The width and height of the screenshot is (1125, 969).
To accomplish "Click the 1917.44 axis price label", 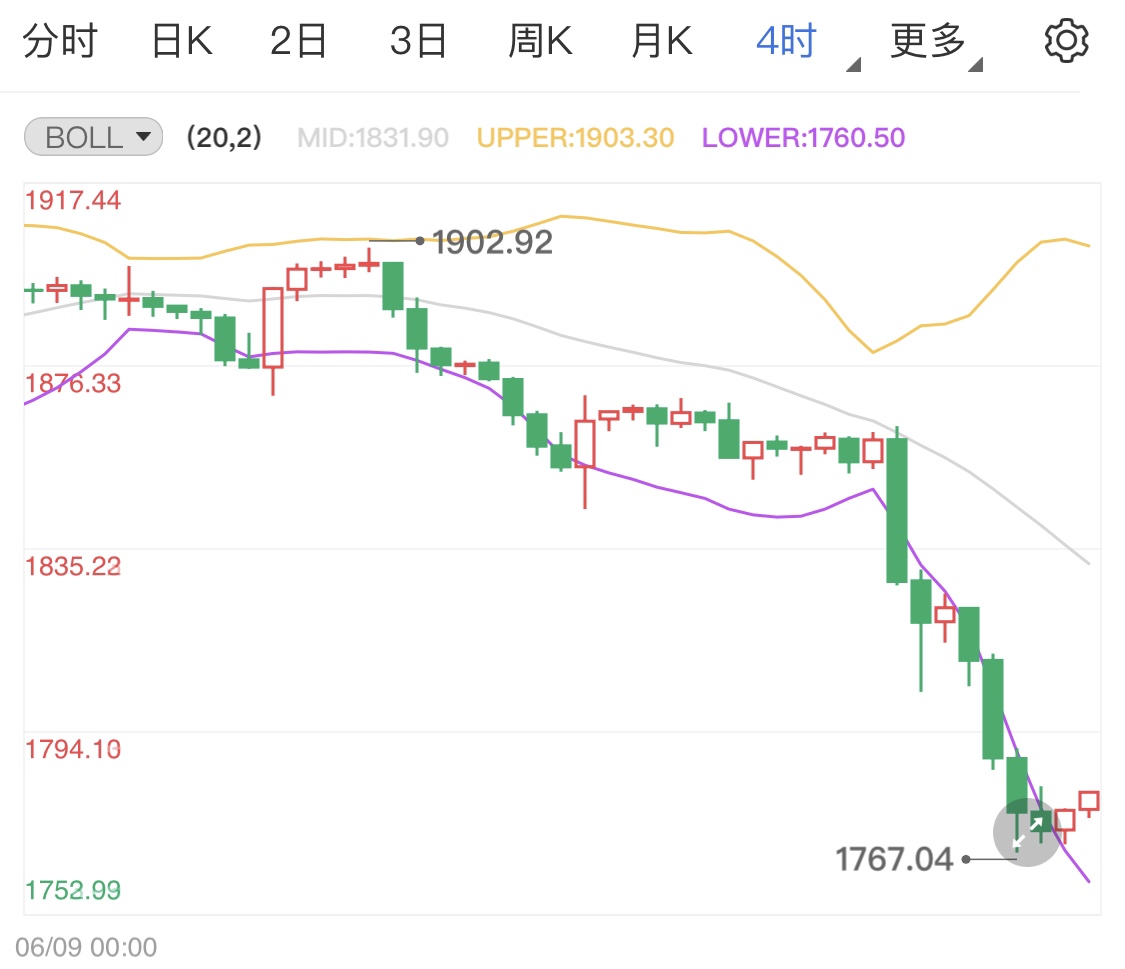I will (x=73, y=201).
